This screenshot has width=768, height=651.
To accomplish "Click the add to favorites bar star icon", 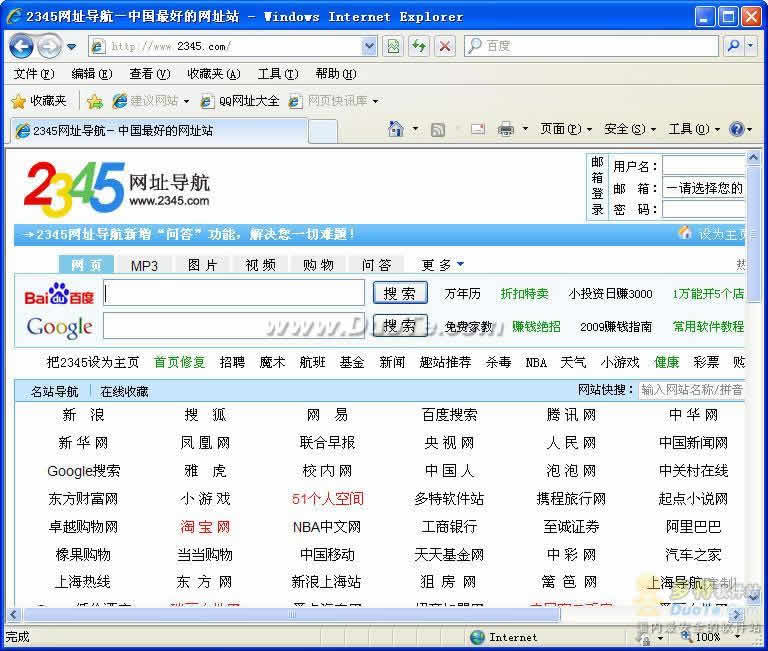I will pyautogui.click(x=95, y=101).
